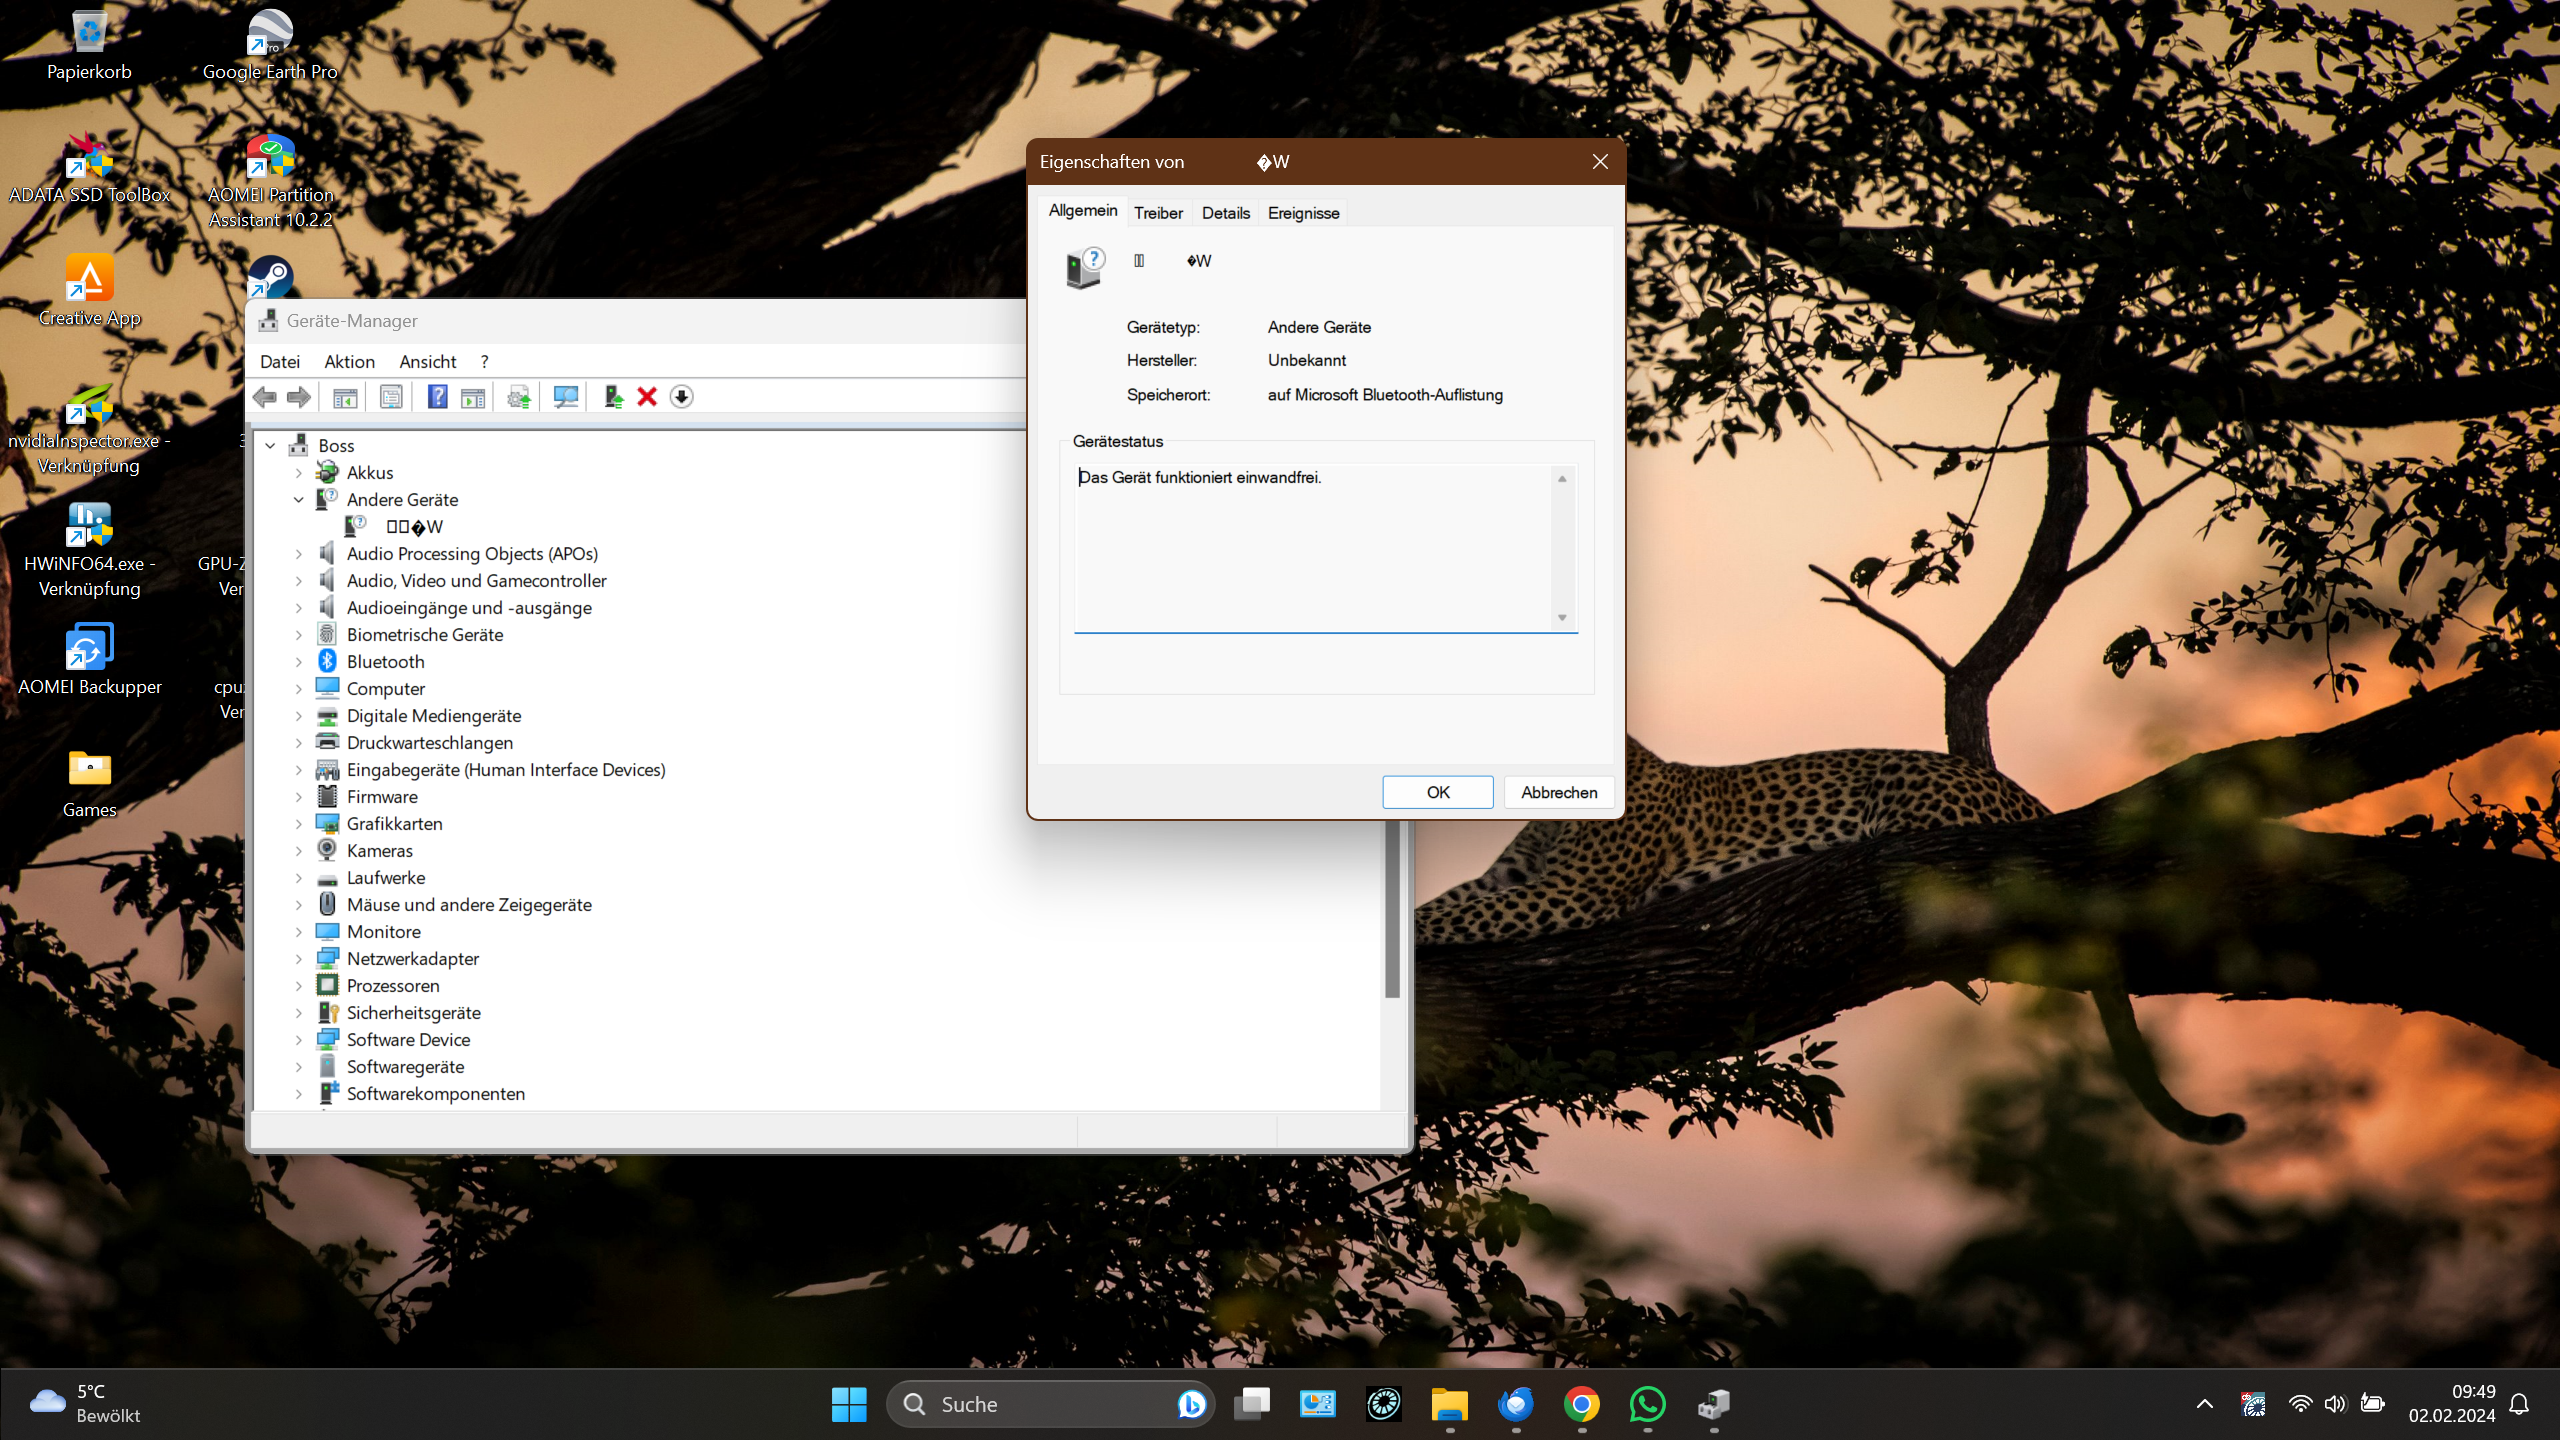This screenshot has height=1440, width=2560.
Task: Select the disable device down-arrow icon
Action: (x=682, y=397)
